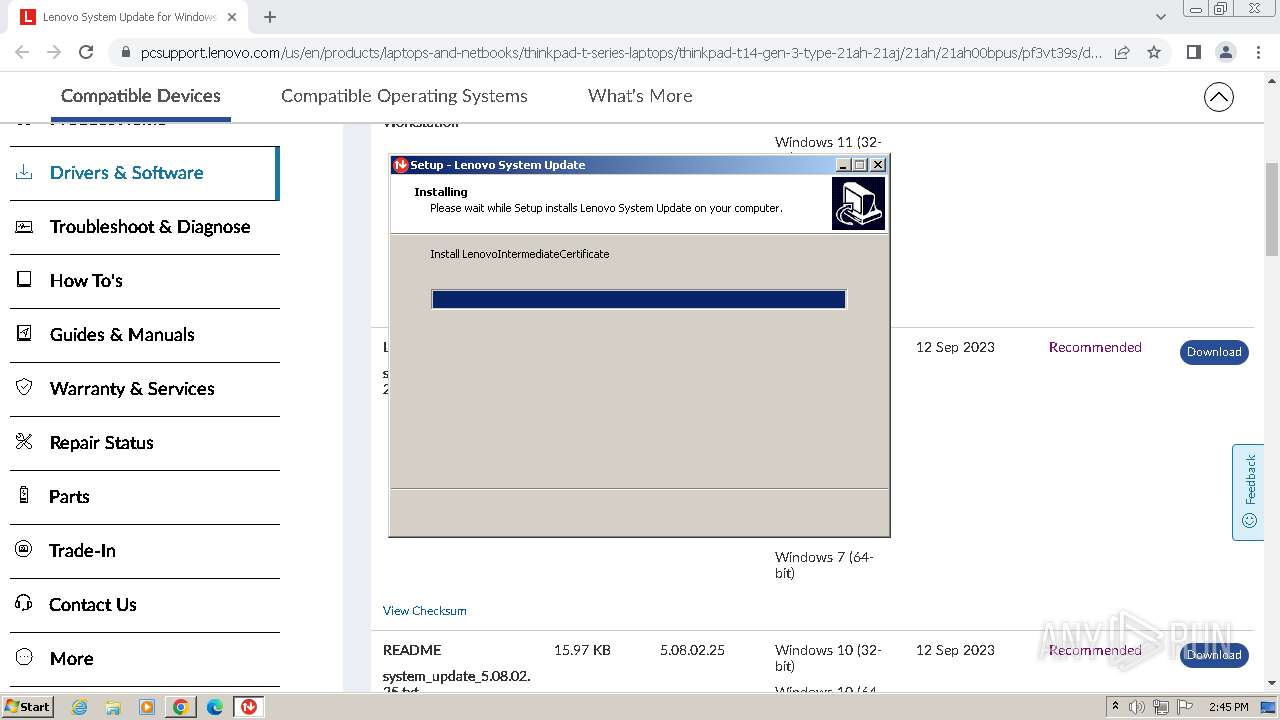Open Internet Explorer from the taskbar
Viewport: 1280px width, 720px height.
pos(80,707)
